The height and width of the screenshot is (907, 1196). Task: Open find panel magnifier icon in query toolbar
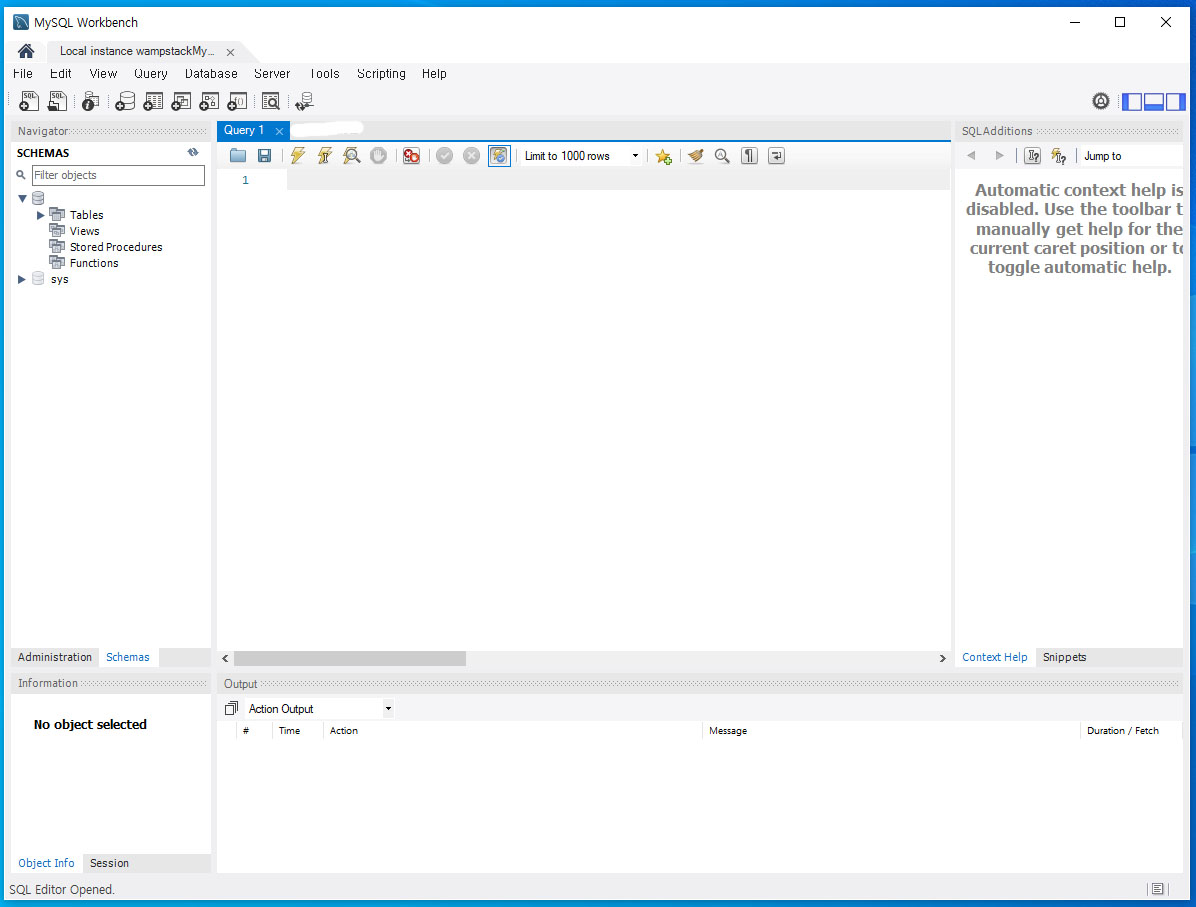coord(722,156)
